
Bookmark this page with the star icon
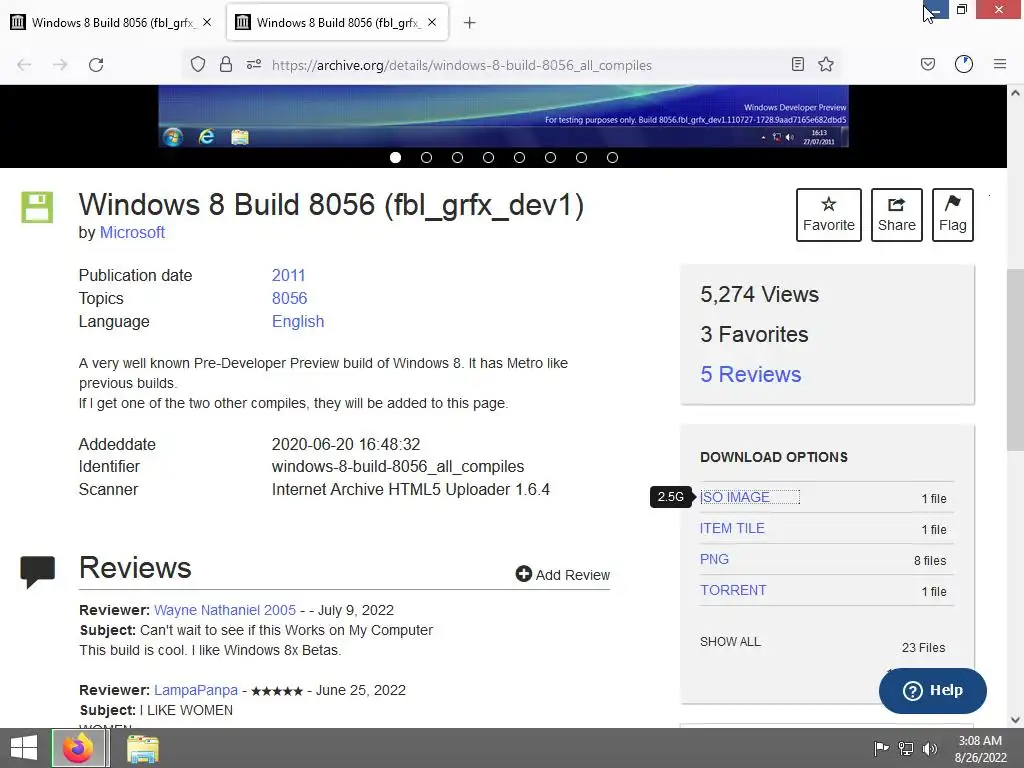pos(826,64)
